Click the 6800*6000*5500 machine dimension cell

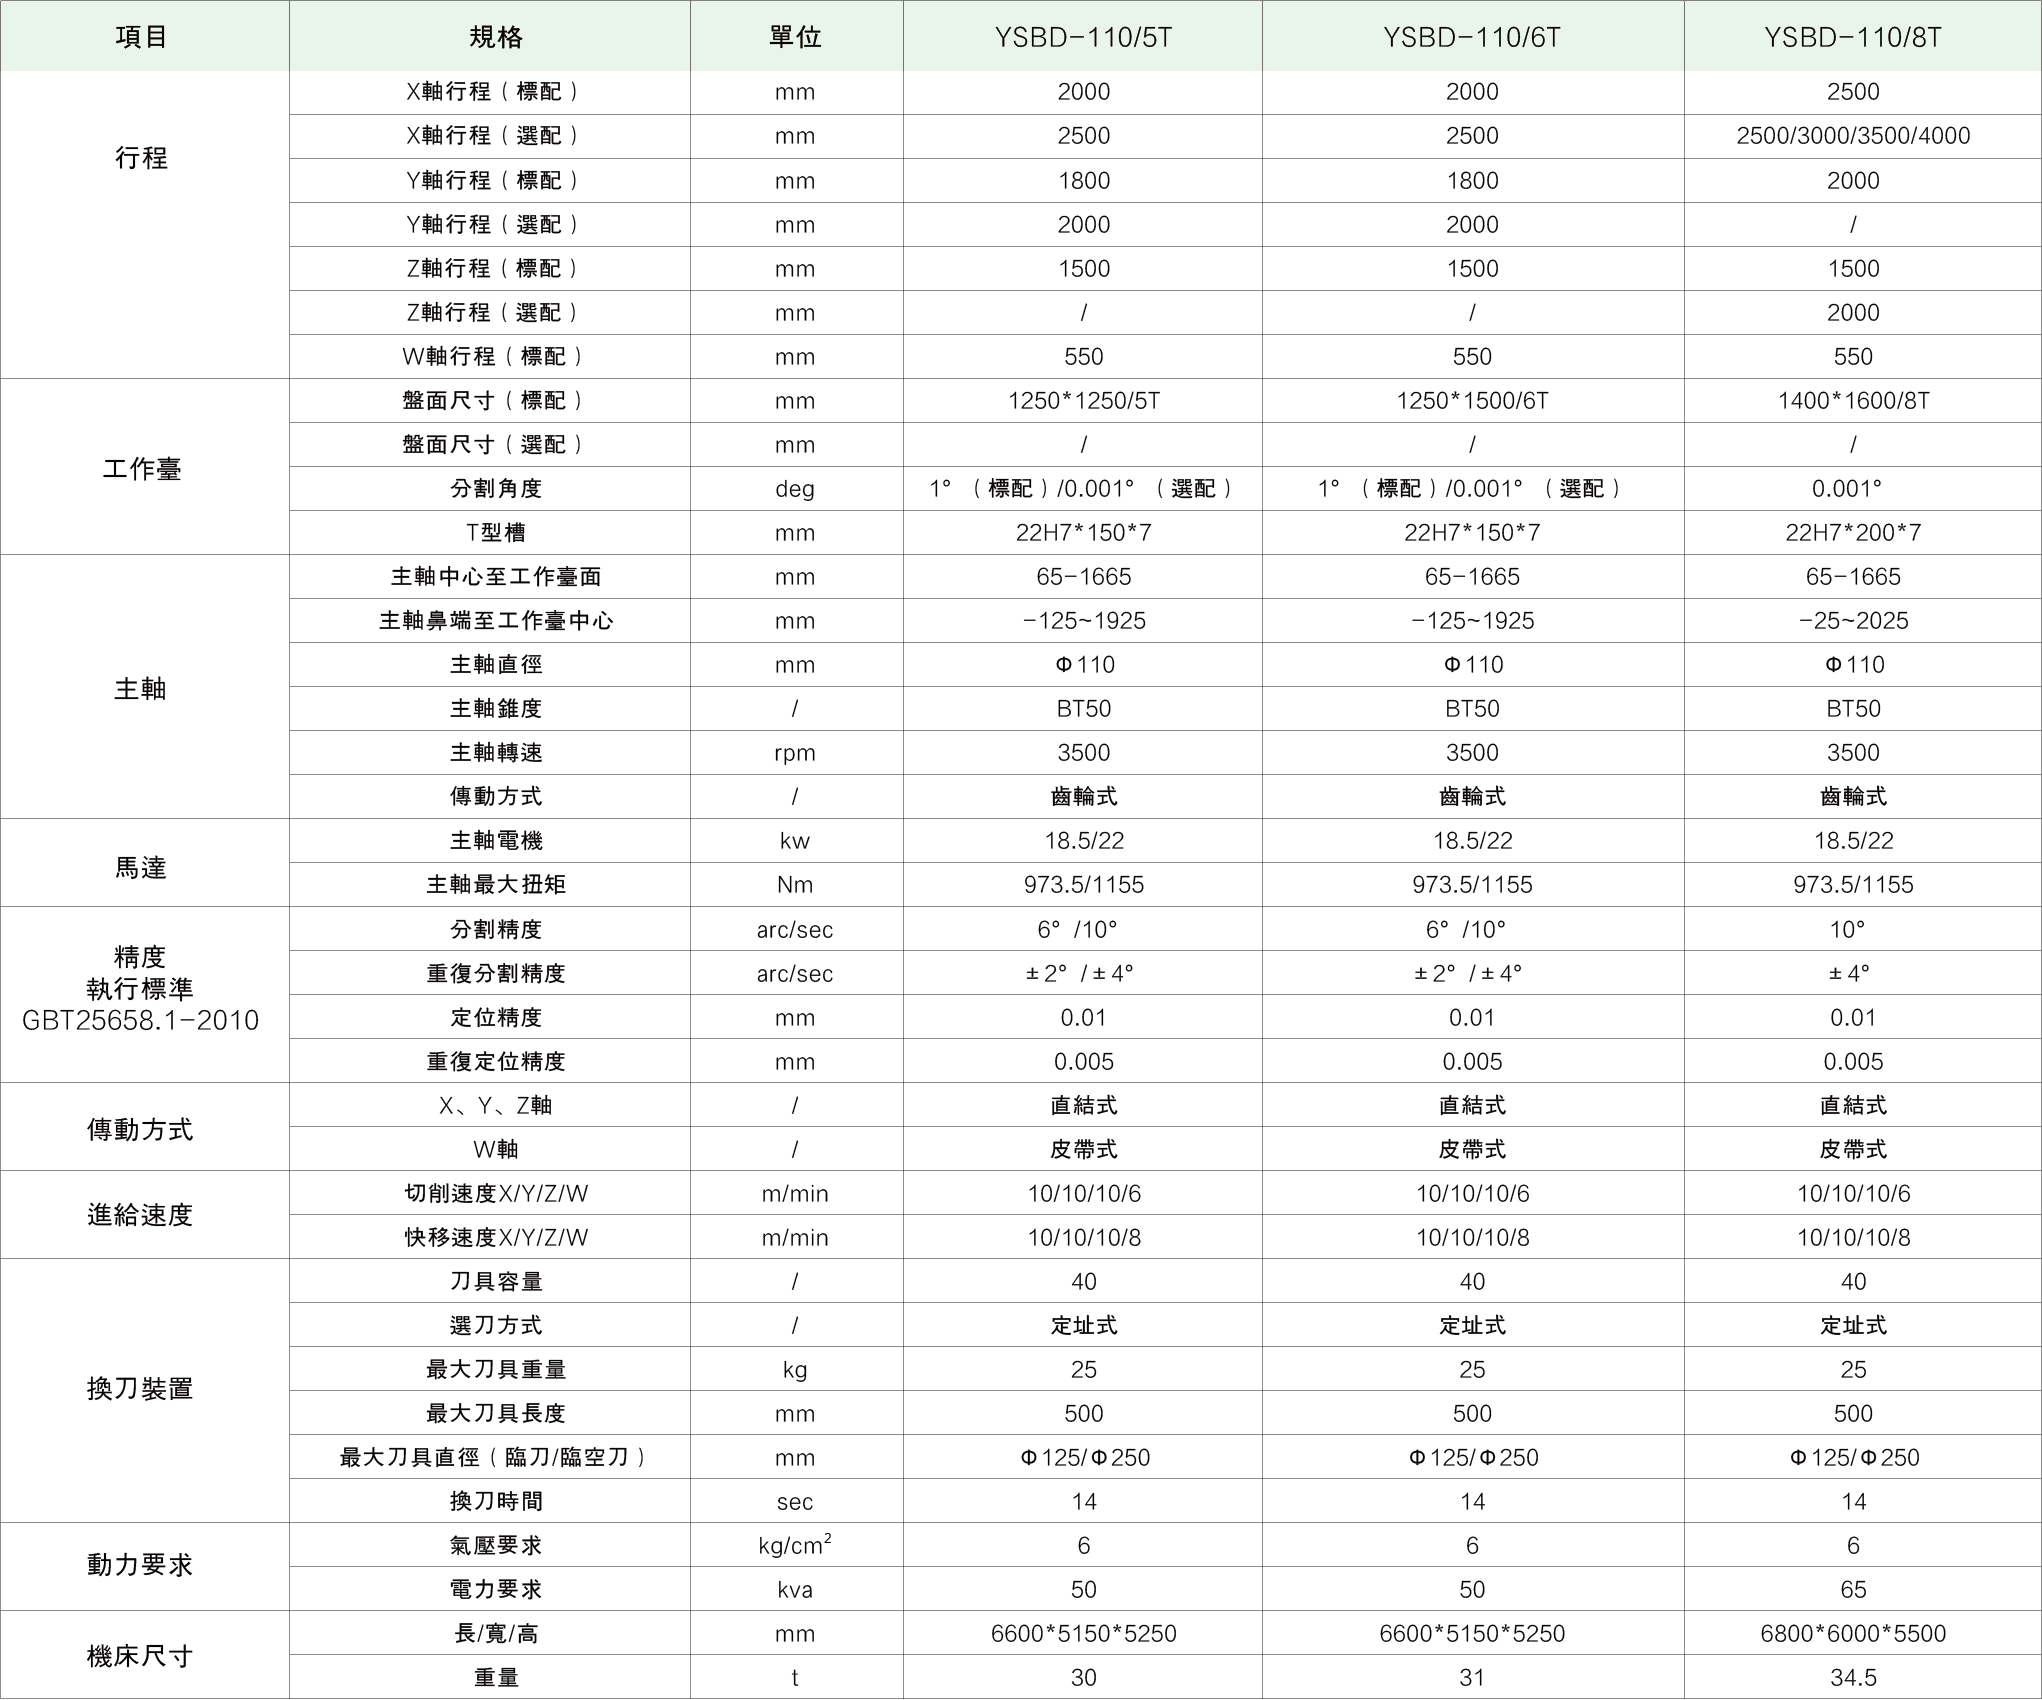[x=1852, y=1633]
